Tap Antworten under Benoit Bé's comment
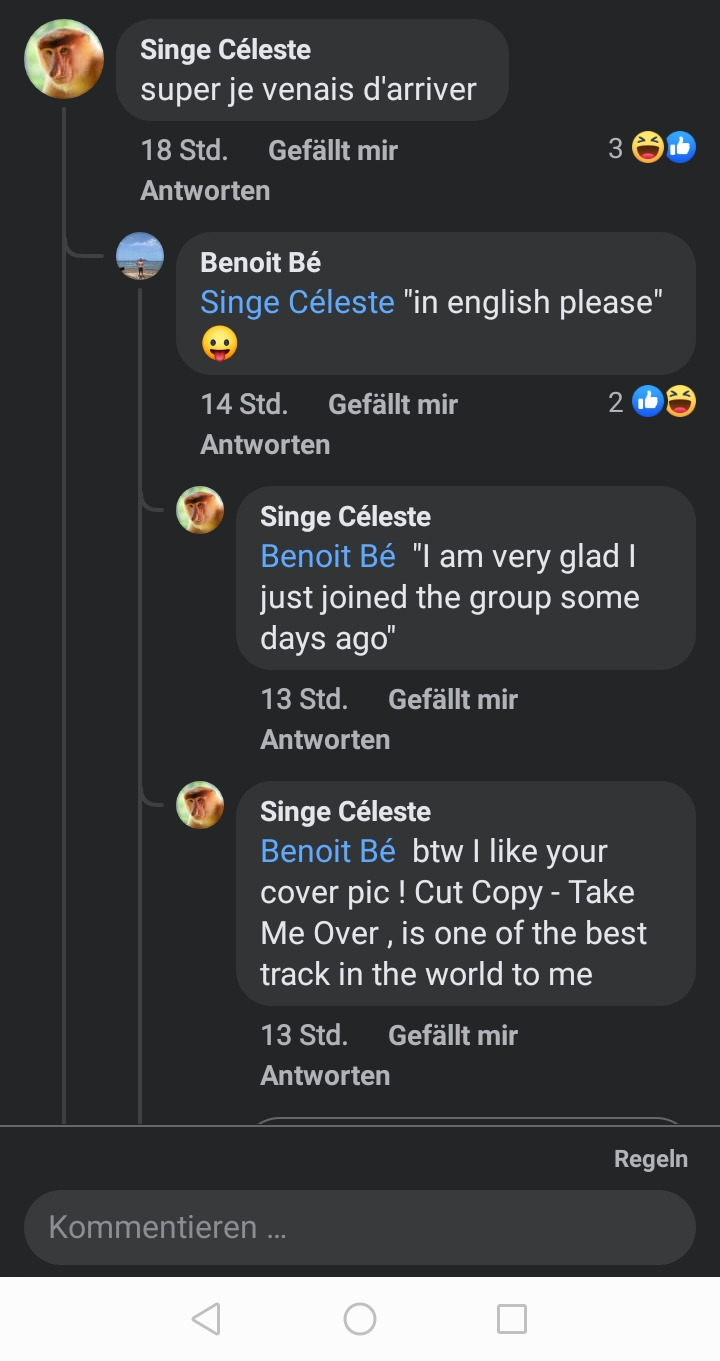The width and height of the screenshot is (720, 1361). click(x=265, y=444)
